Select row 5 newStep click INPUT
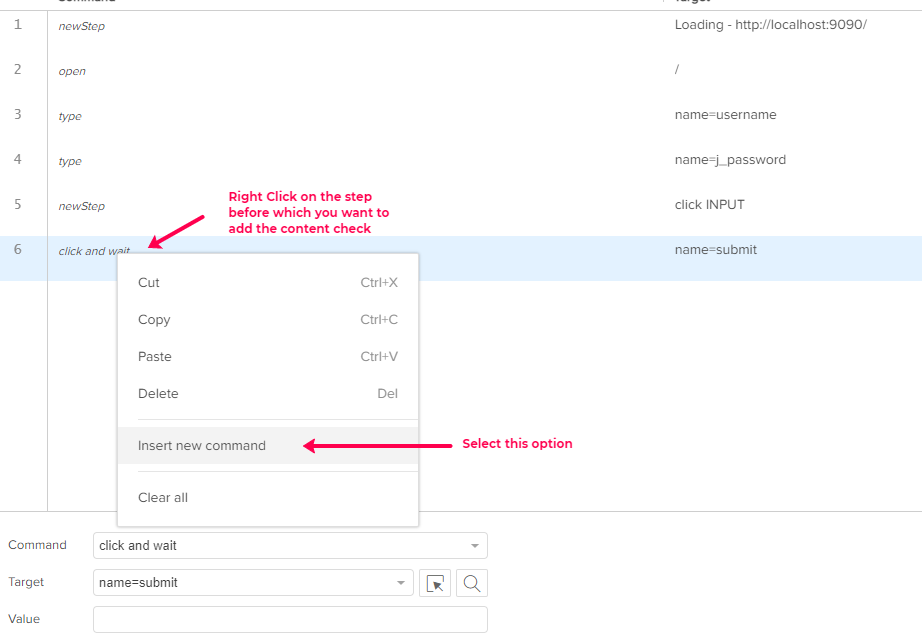The width and height of the screenshot is (922, 641). [x=82, y=206]
